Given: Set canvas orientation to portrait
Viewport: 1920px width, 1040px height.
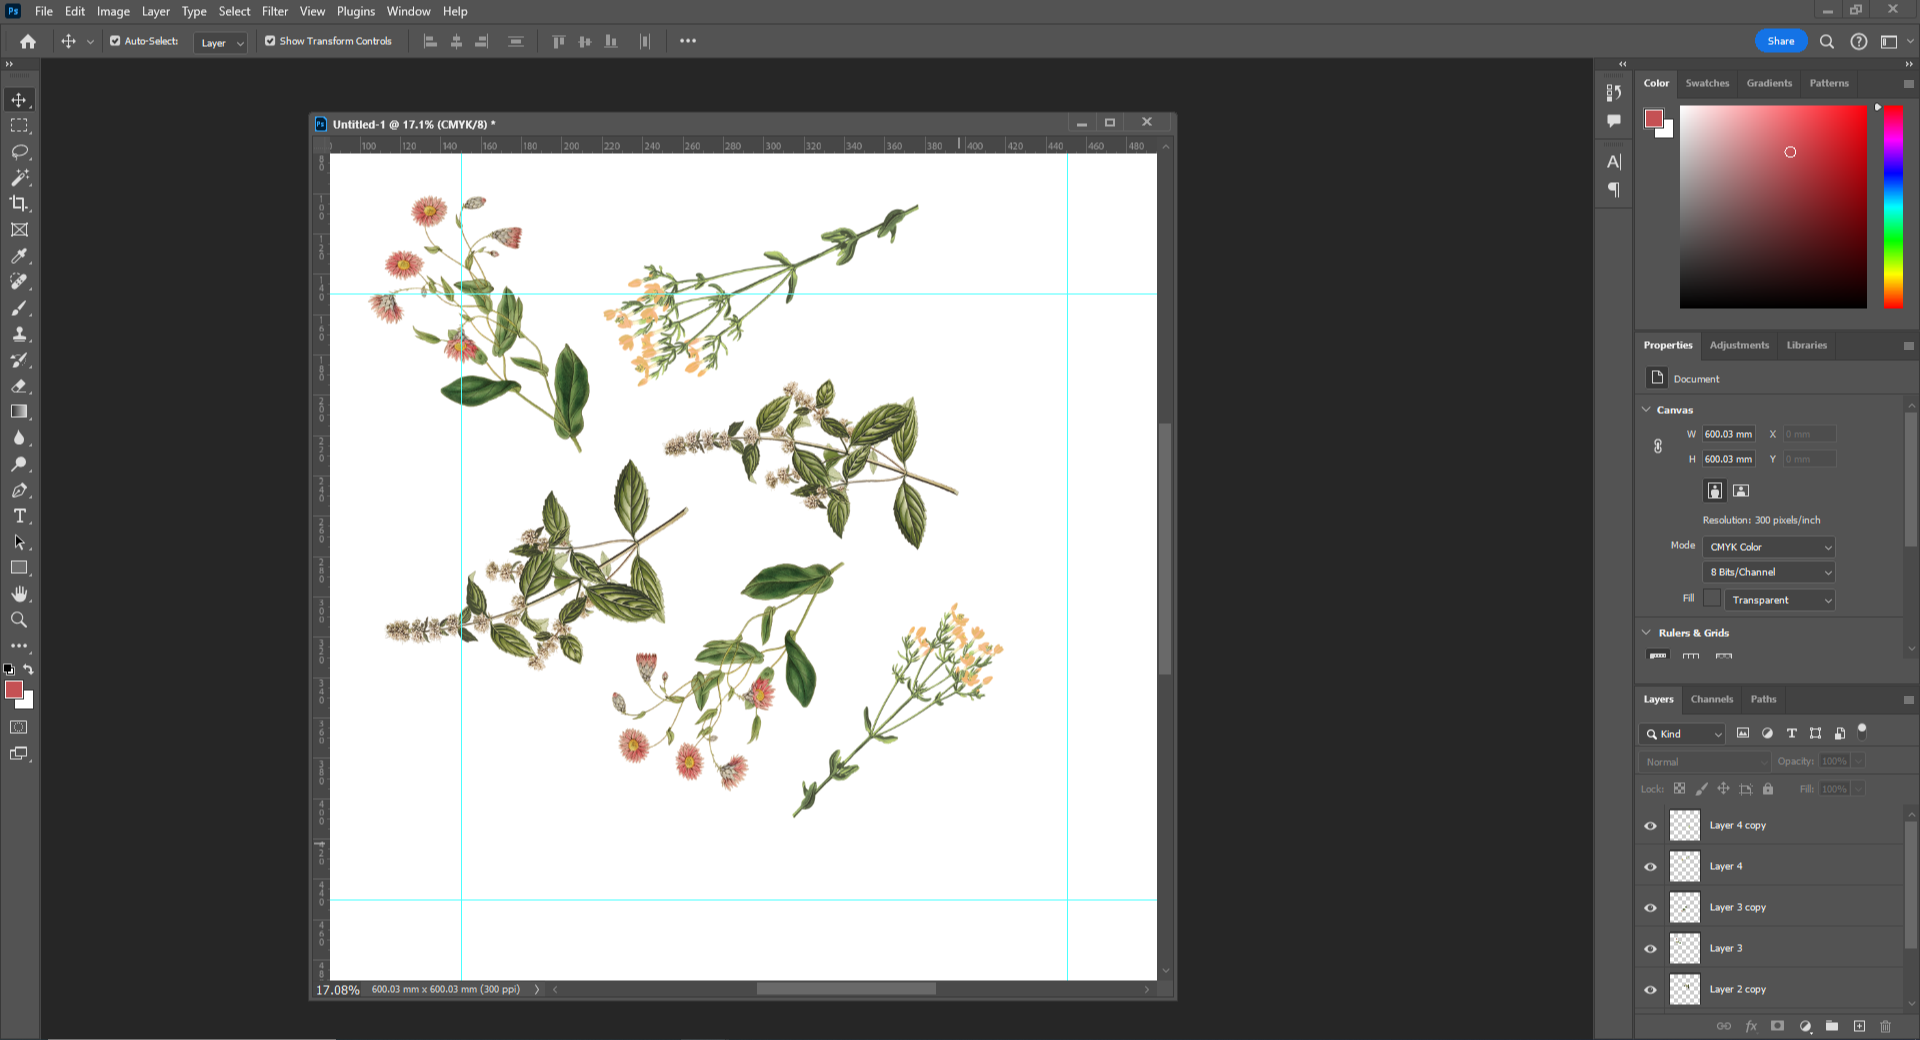Looking at the screenshot, I should click(1715, 491).
